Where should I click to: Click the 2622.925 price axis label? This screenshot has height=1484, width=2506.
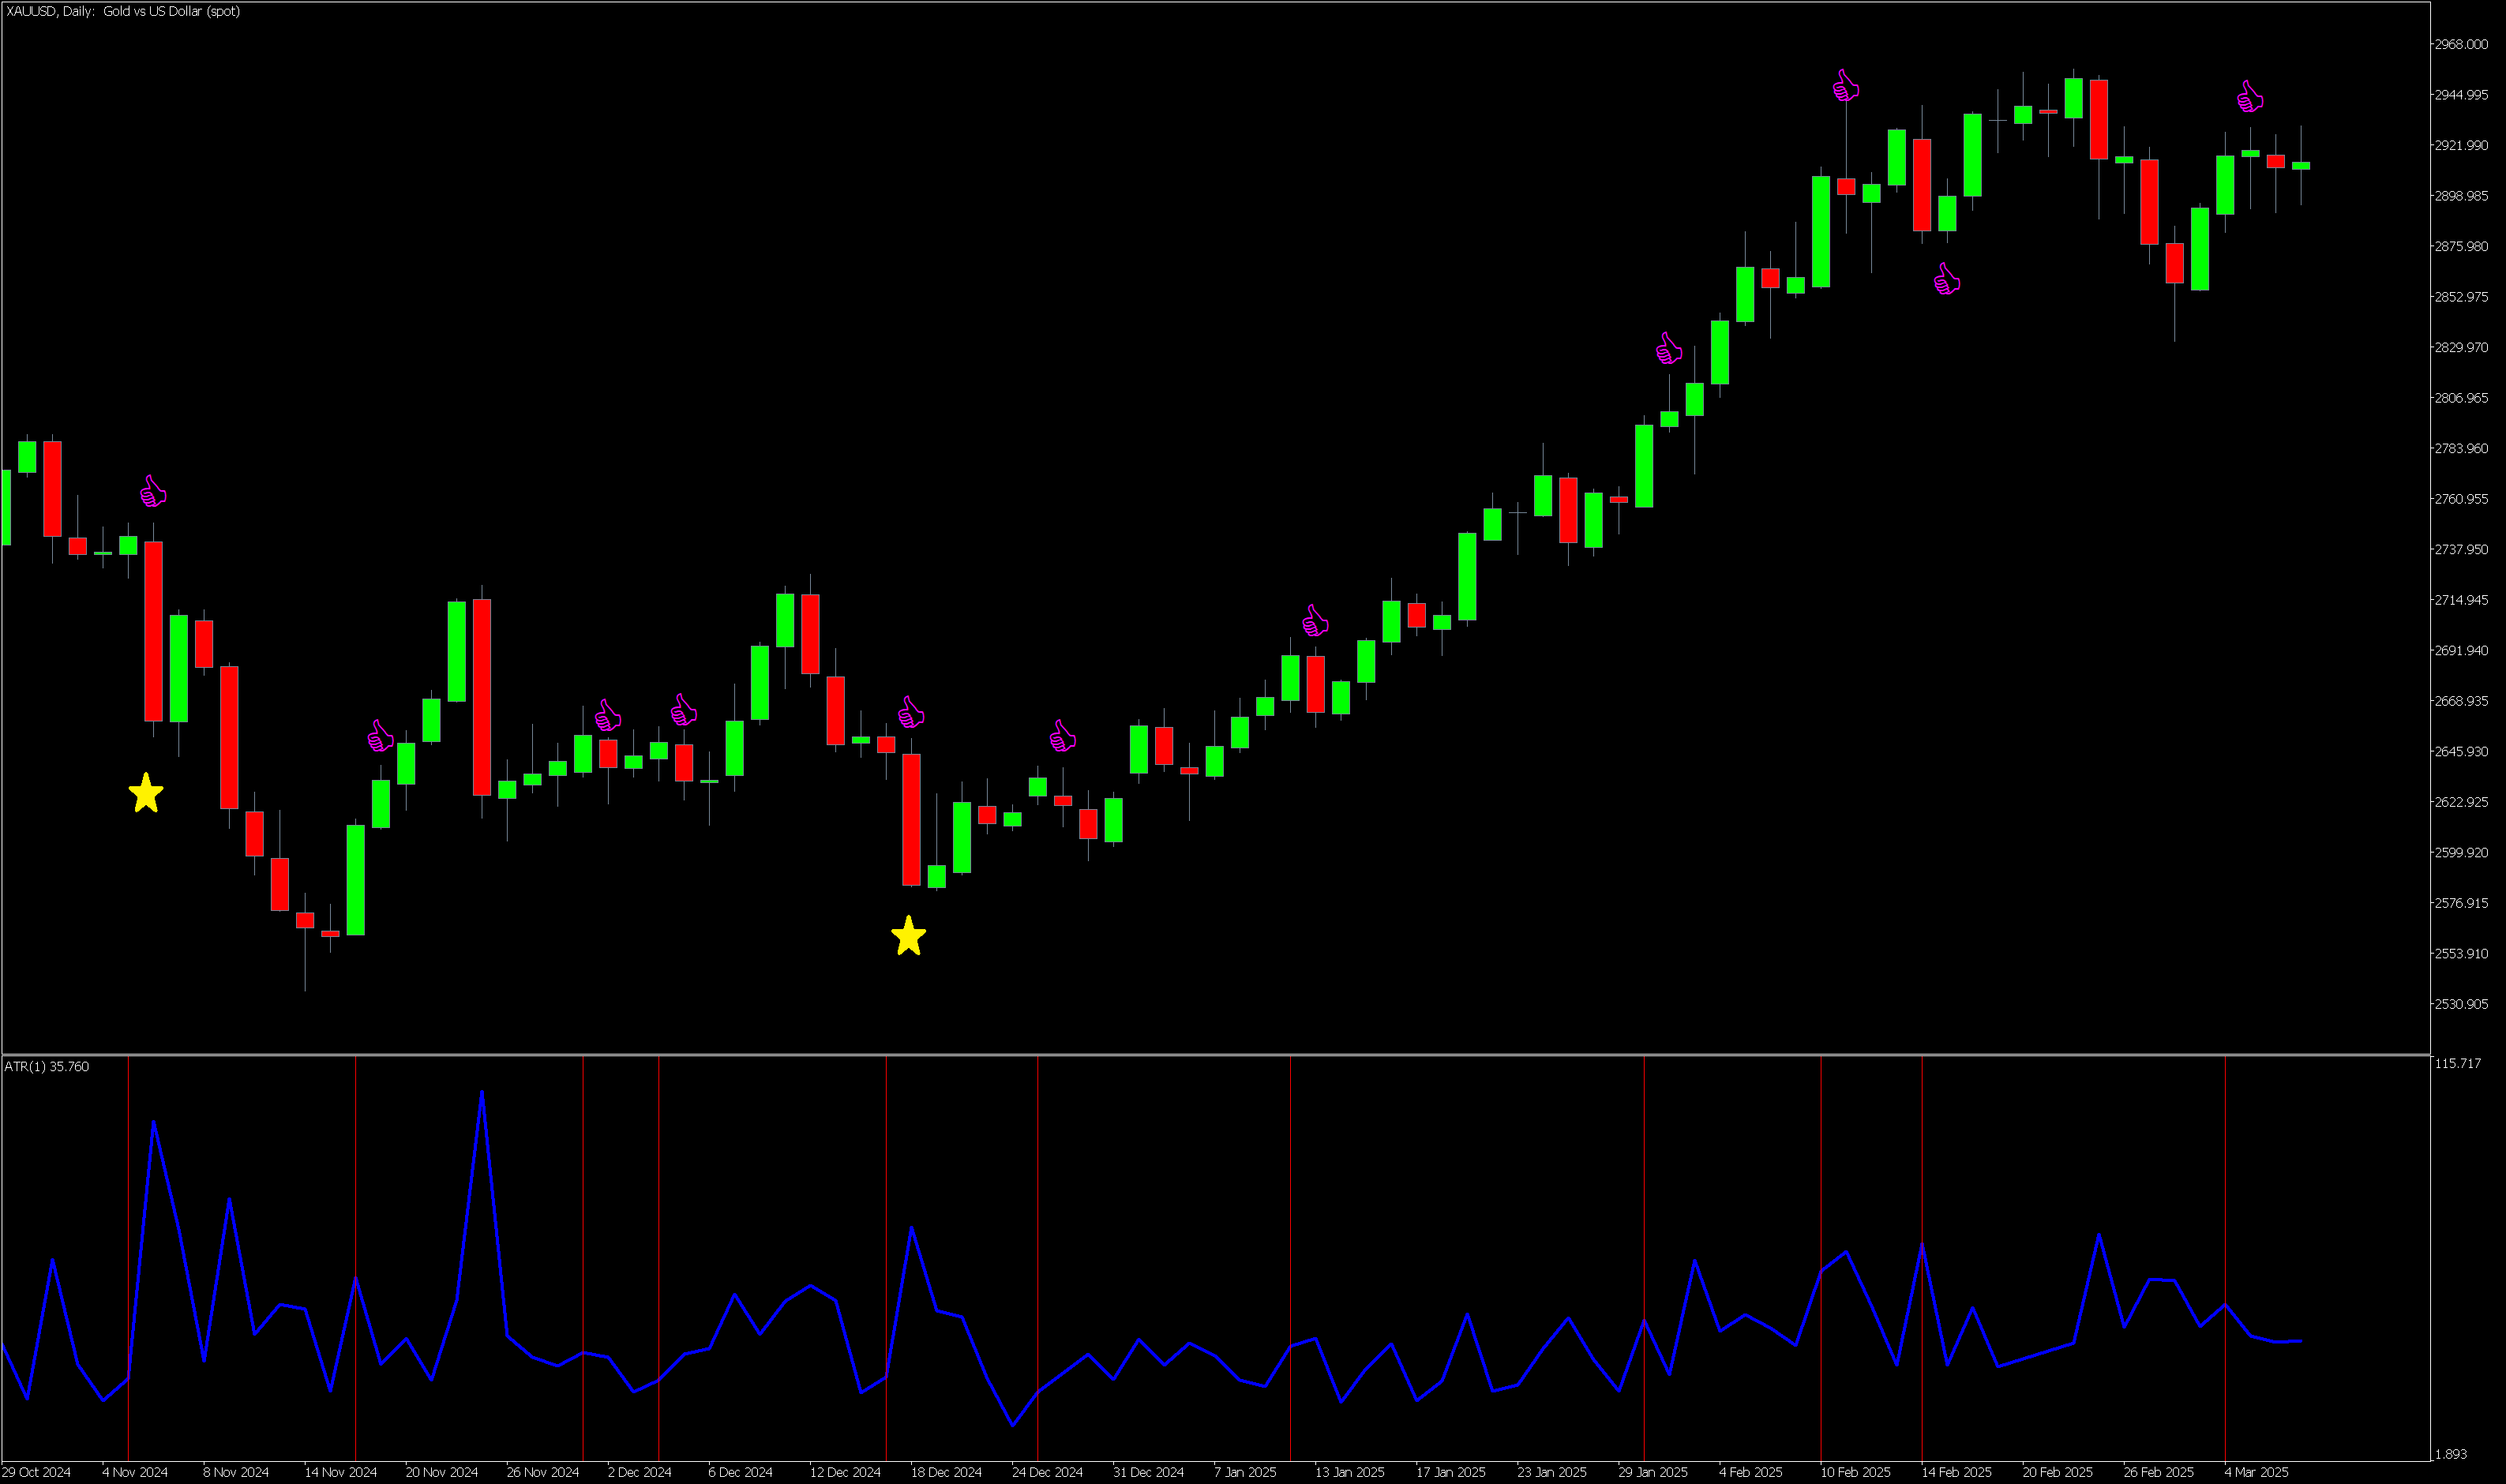click(x=2462, y=802)
